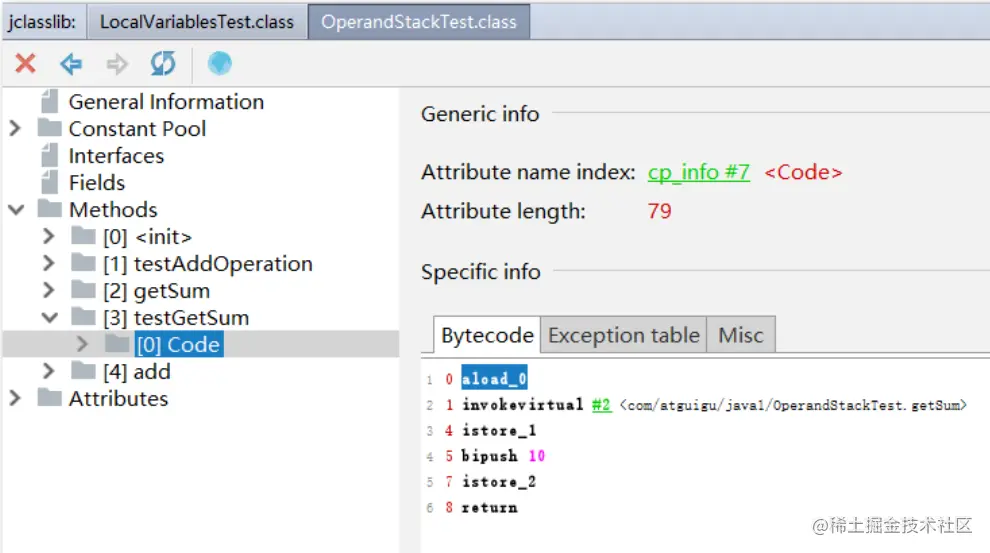Expand the Attributes node
This screenshot has height=553, width=990.
16,398
